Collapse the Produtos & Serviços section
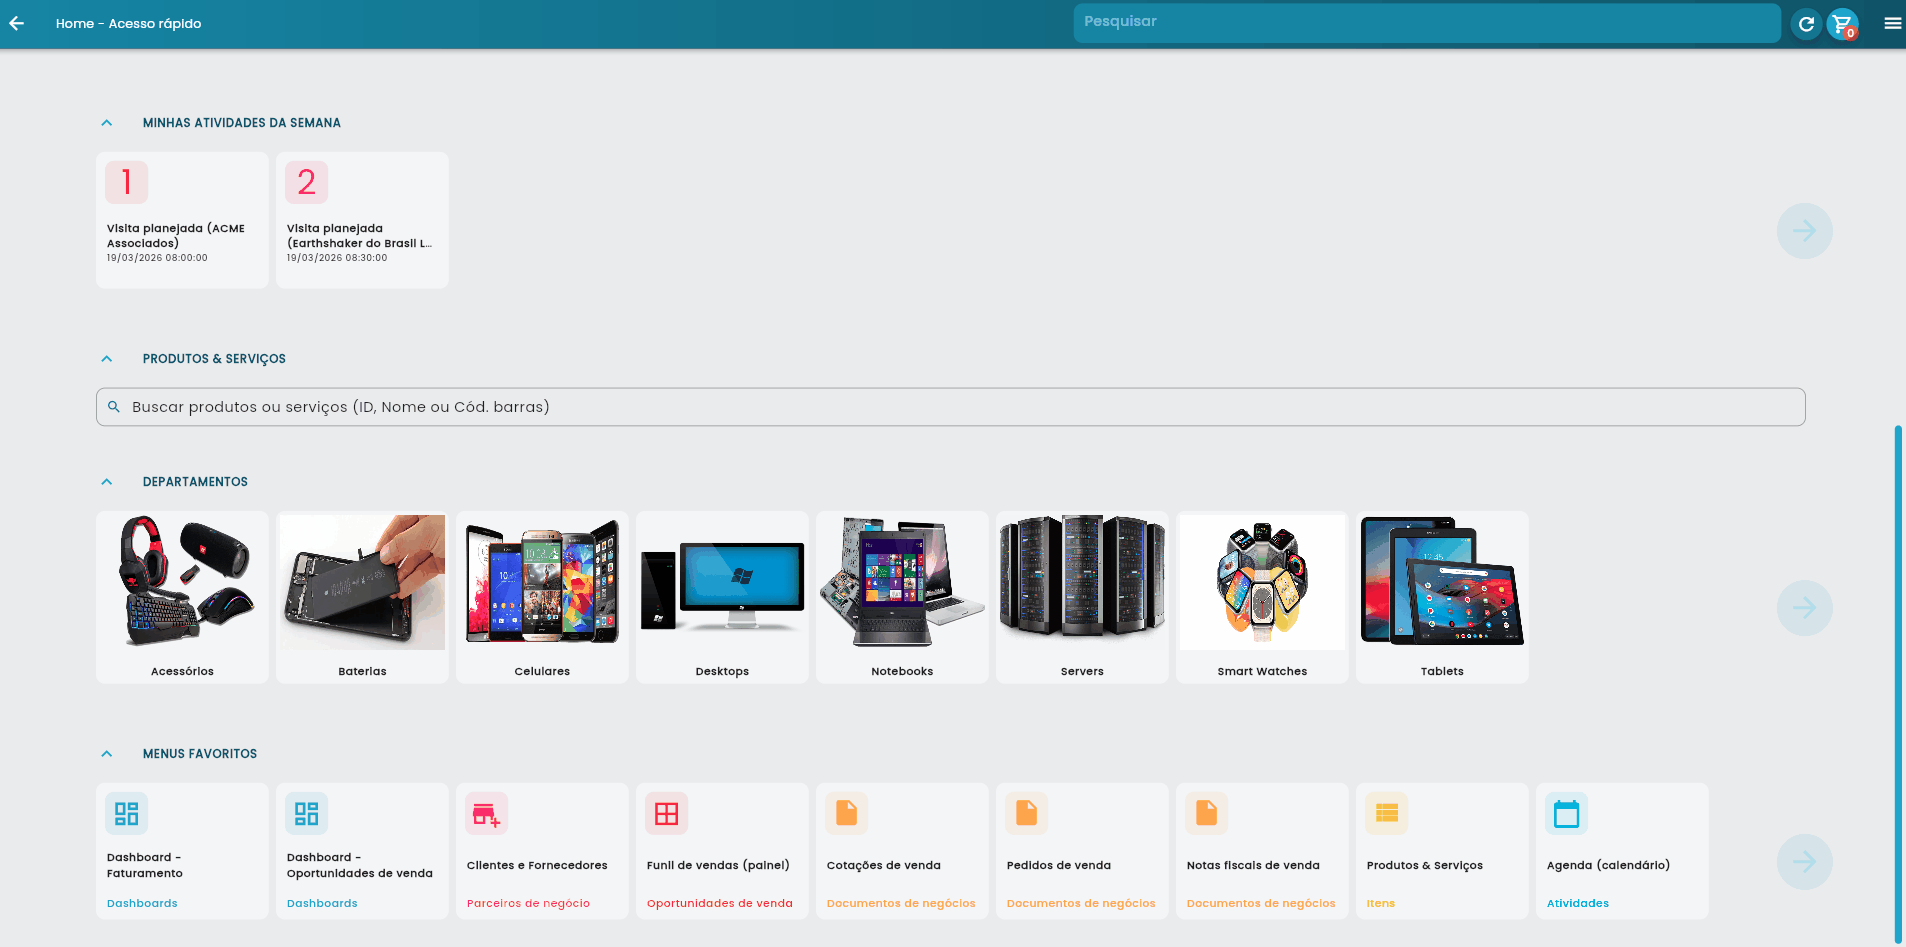Image resolution: width=1906 pixels, height=947 pixels. [x=107, y=359]
